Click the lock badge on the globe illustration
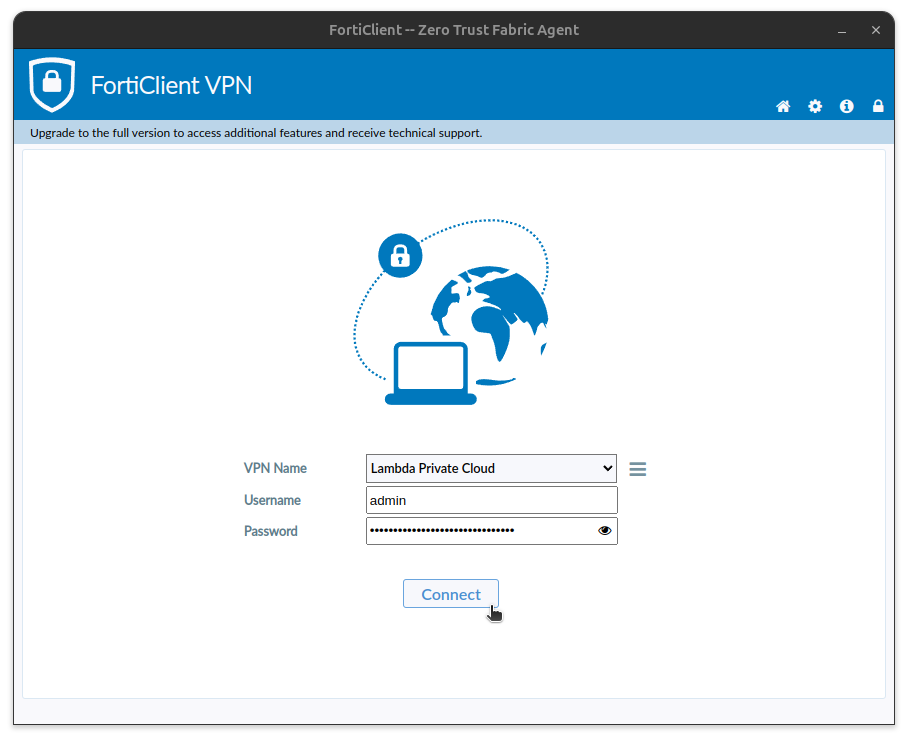This screenshot has width=908, height=741. (400, 255)
